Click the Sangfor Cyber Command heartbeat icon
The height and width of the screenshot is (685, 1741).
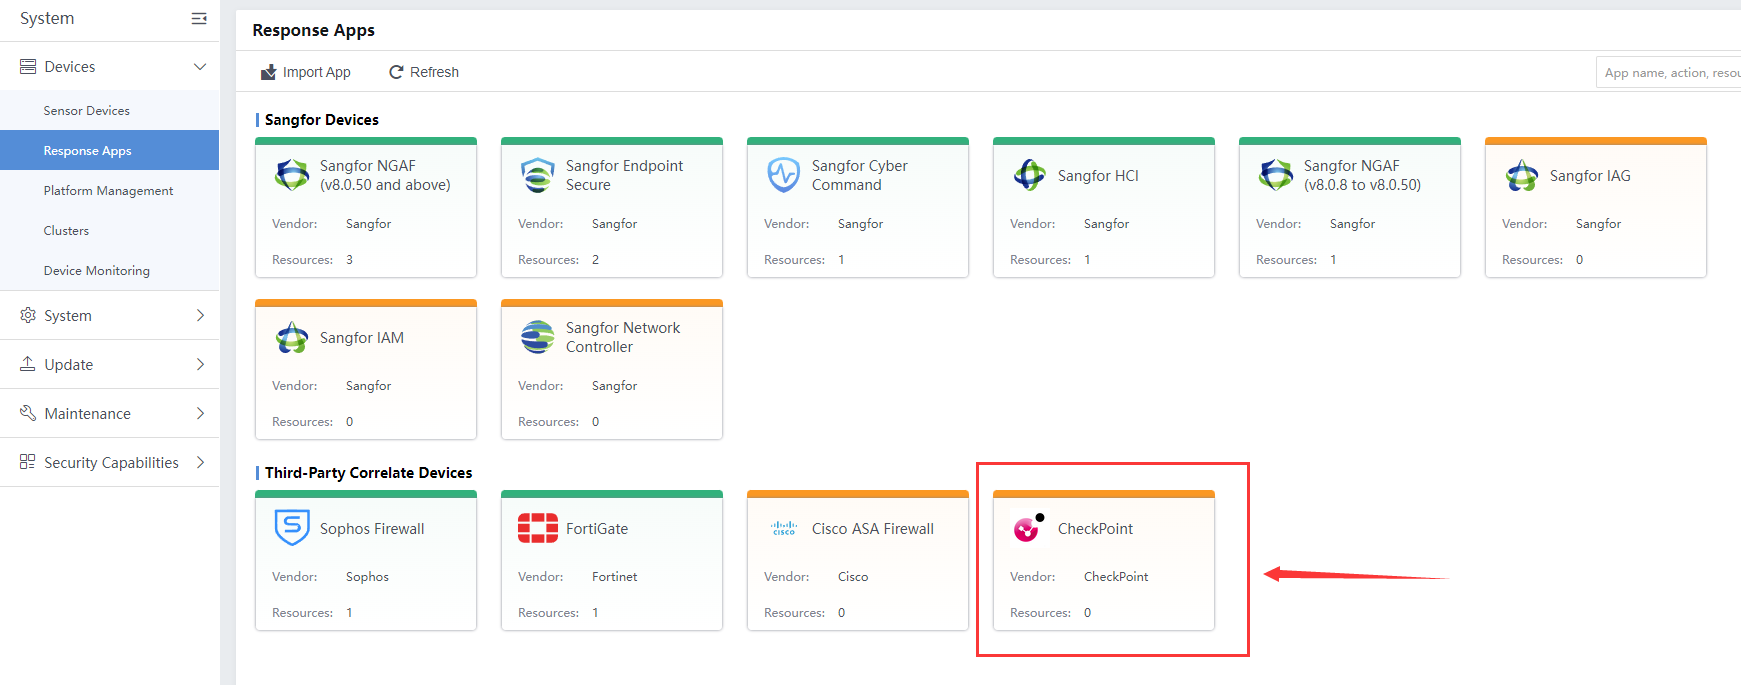pos(783,175)
